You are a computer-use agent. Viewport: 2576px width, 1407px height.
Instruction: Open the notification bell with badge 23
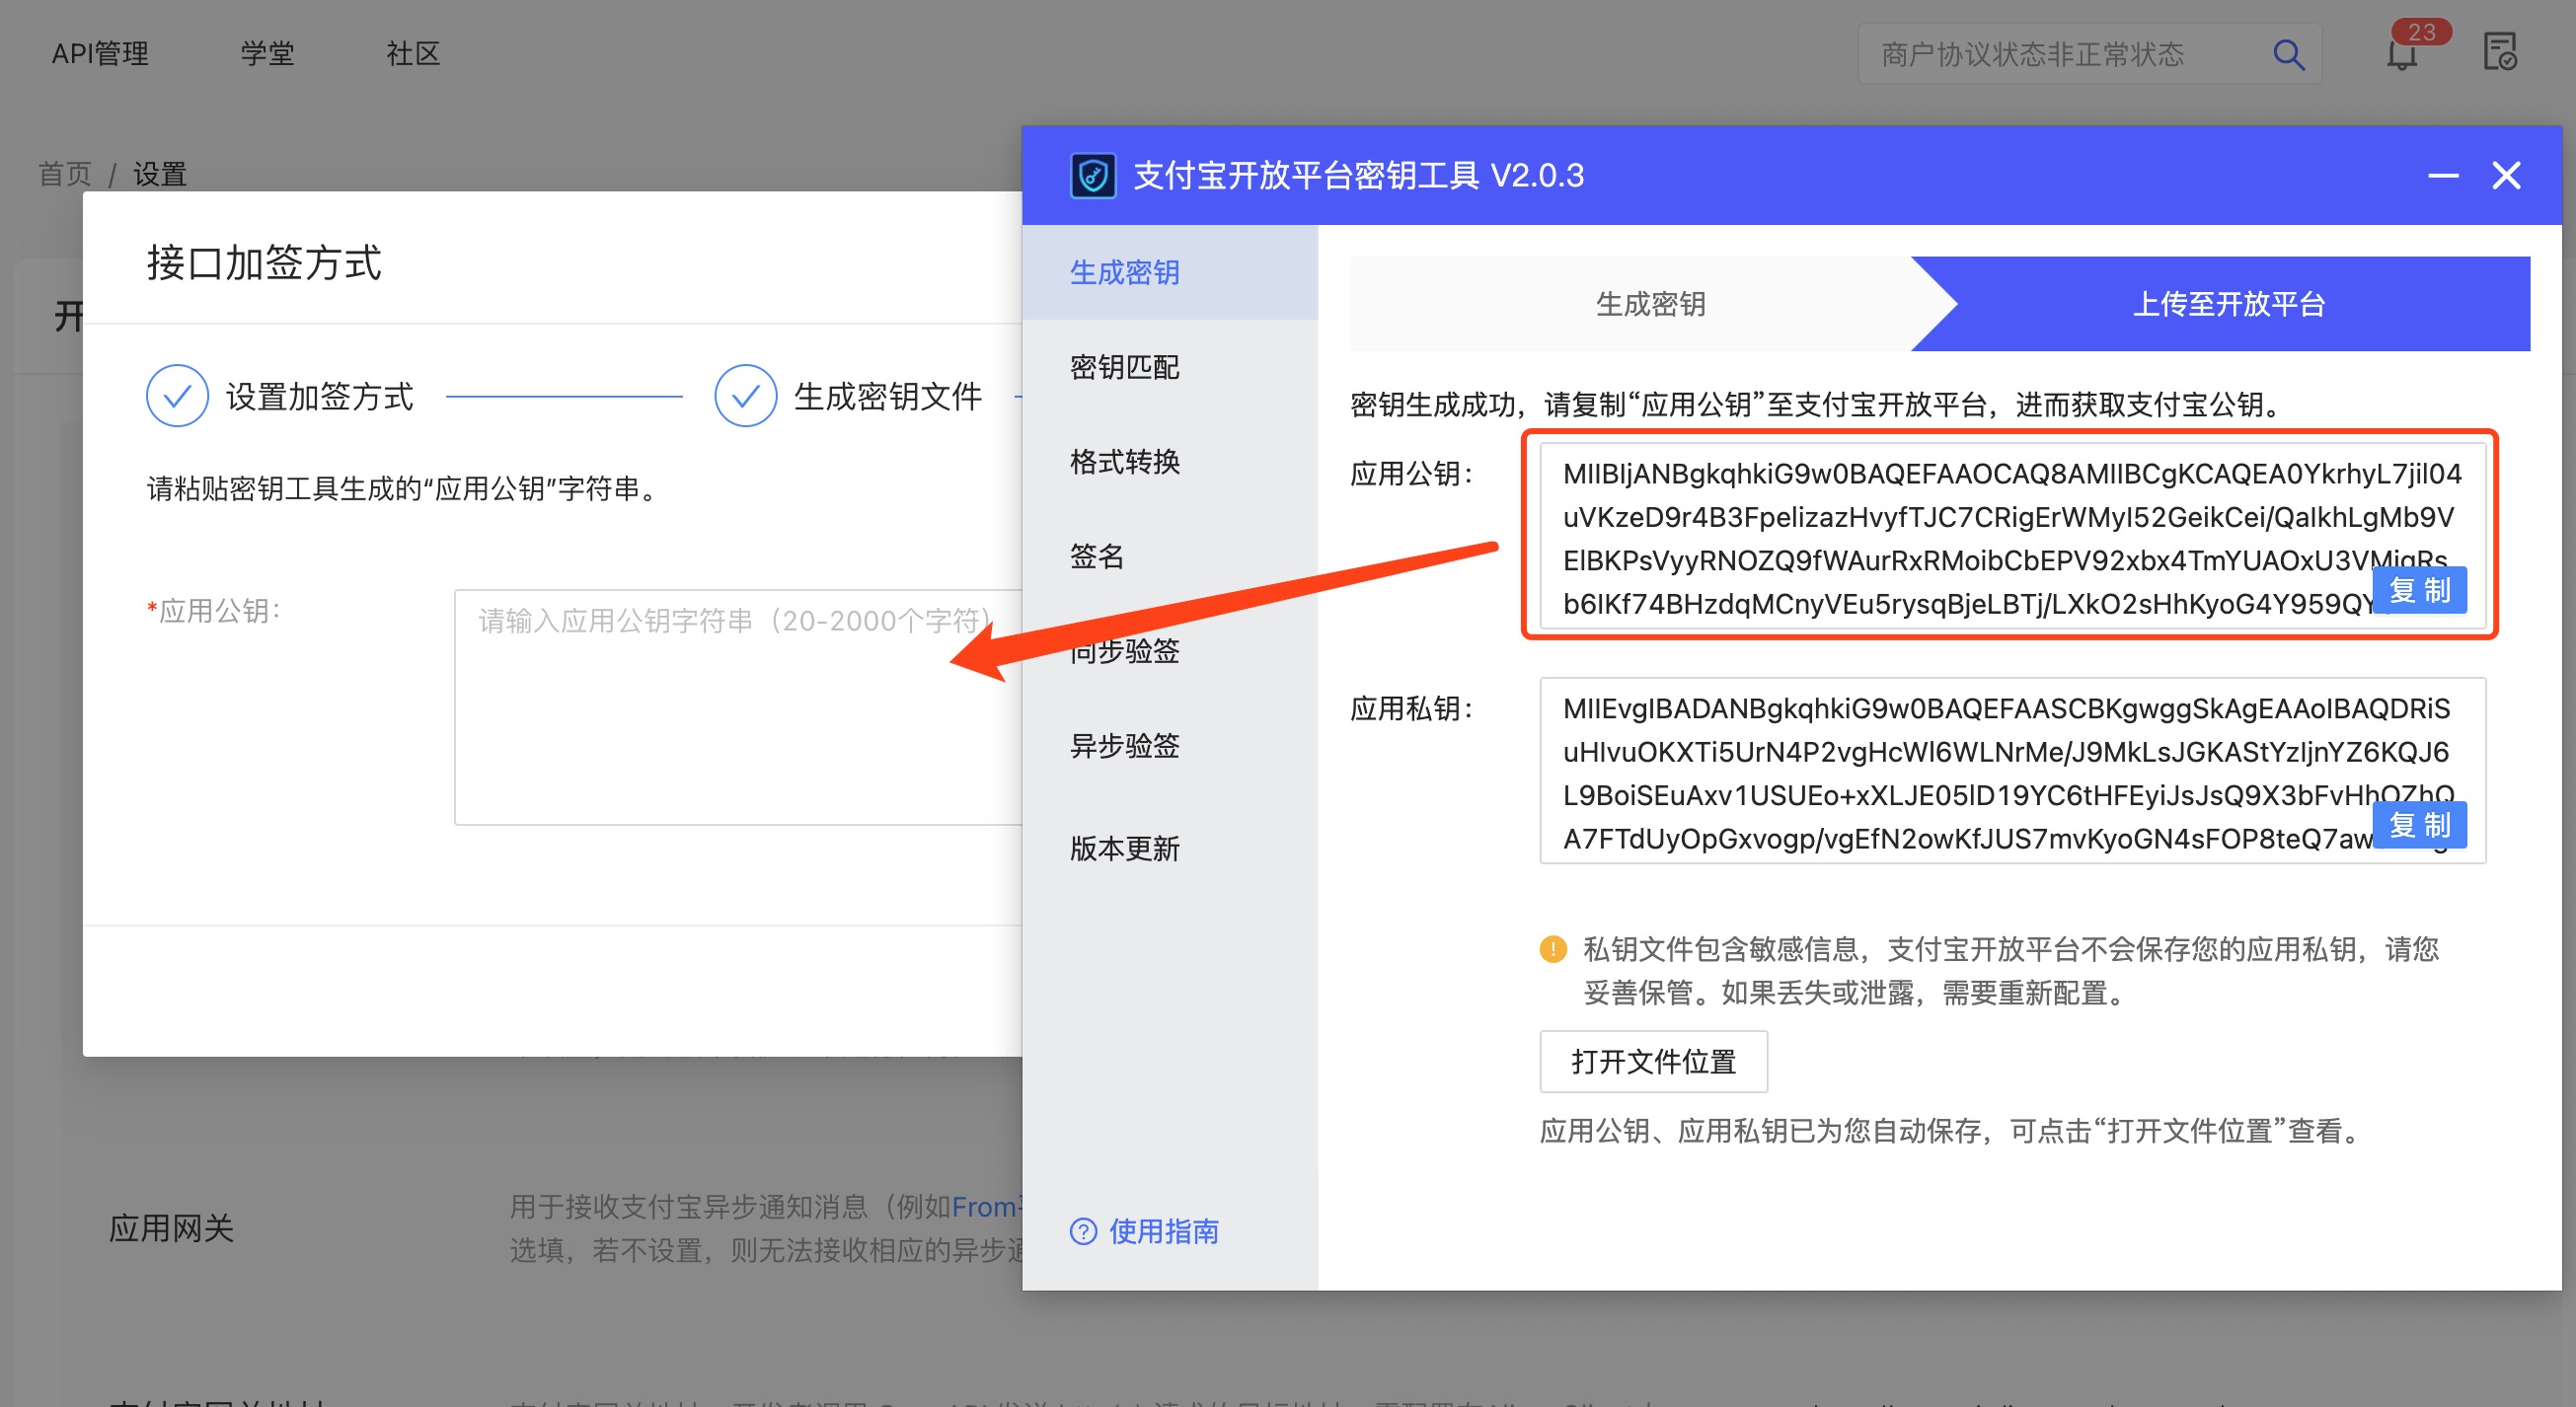(x=2401, y=54)
